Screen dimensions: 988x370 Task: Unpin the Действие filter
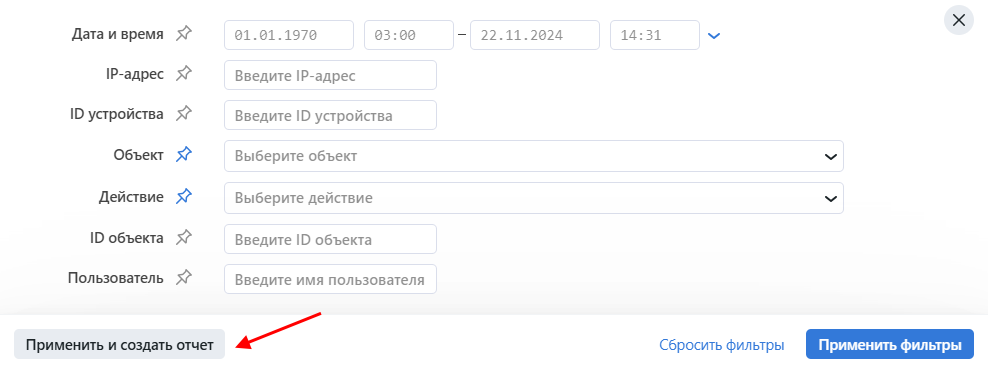(183, 197)
